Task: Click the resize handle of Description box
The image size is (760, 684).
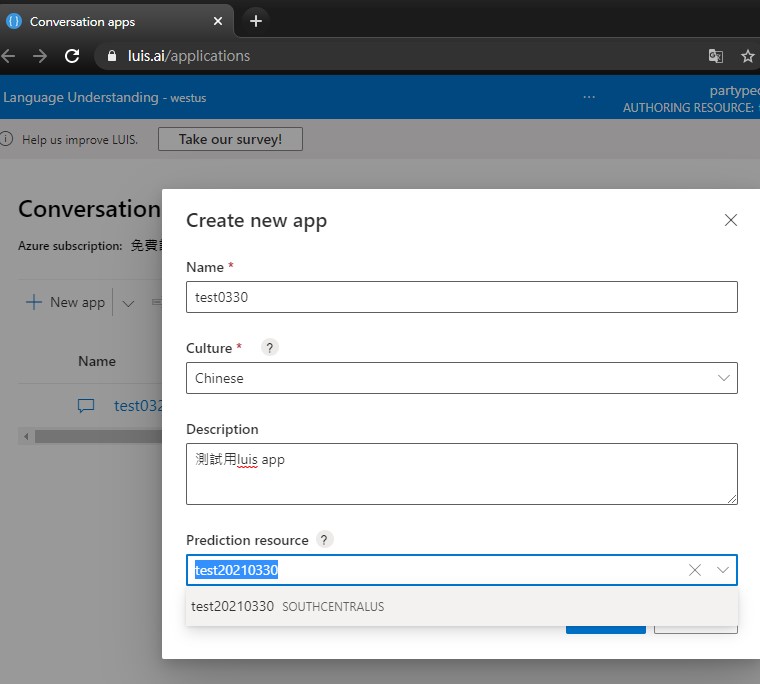Action: (732, 499)
